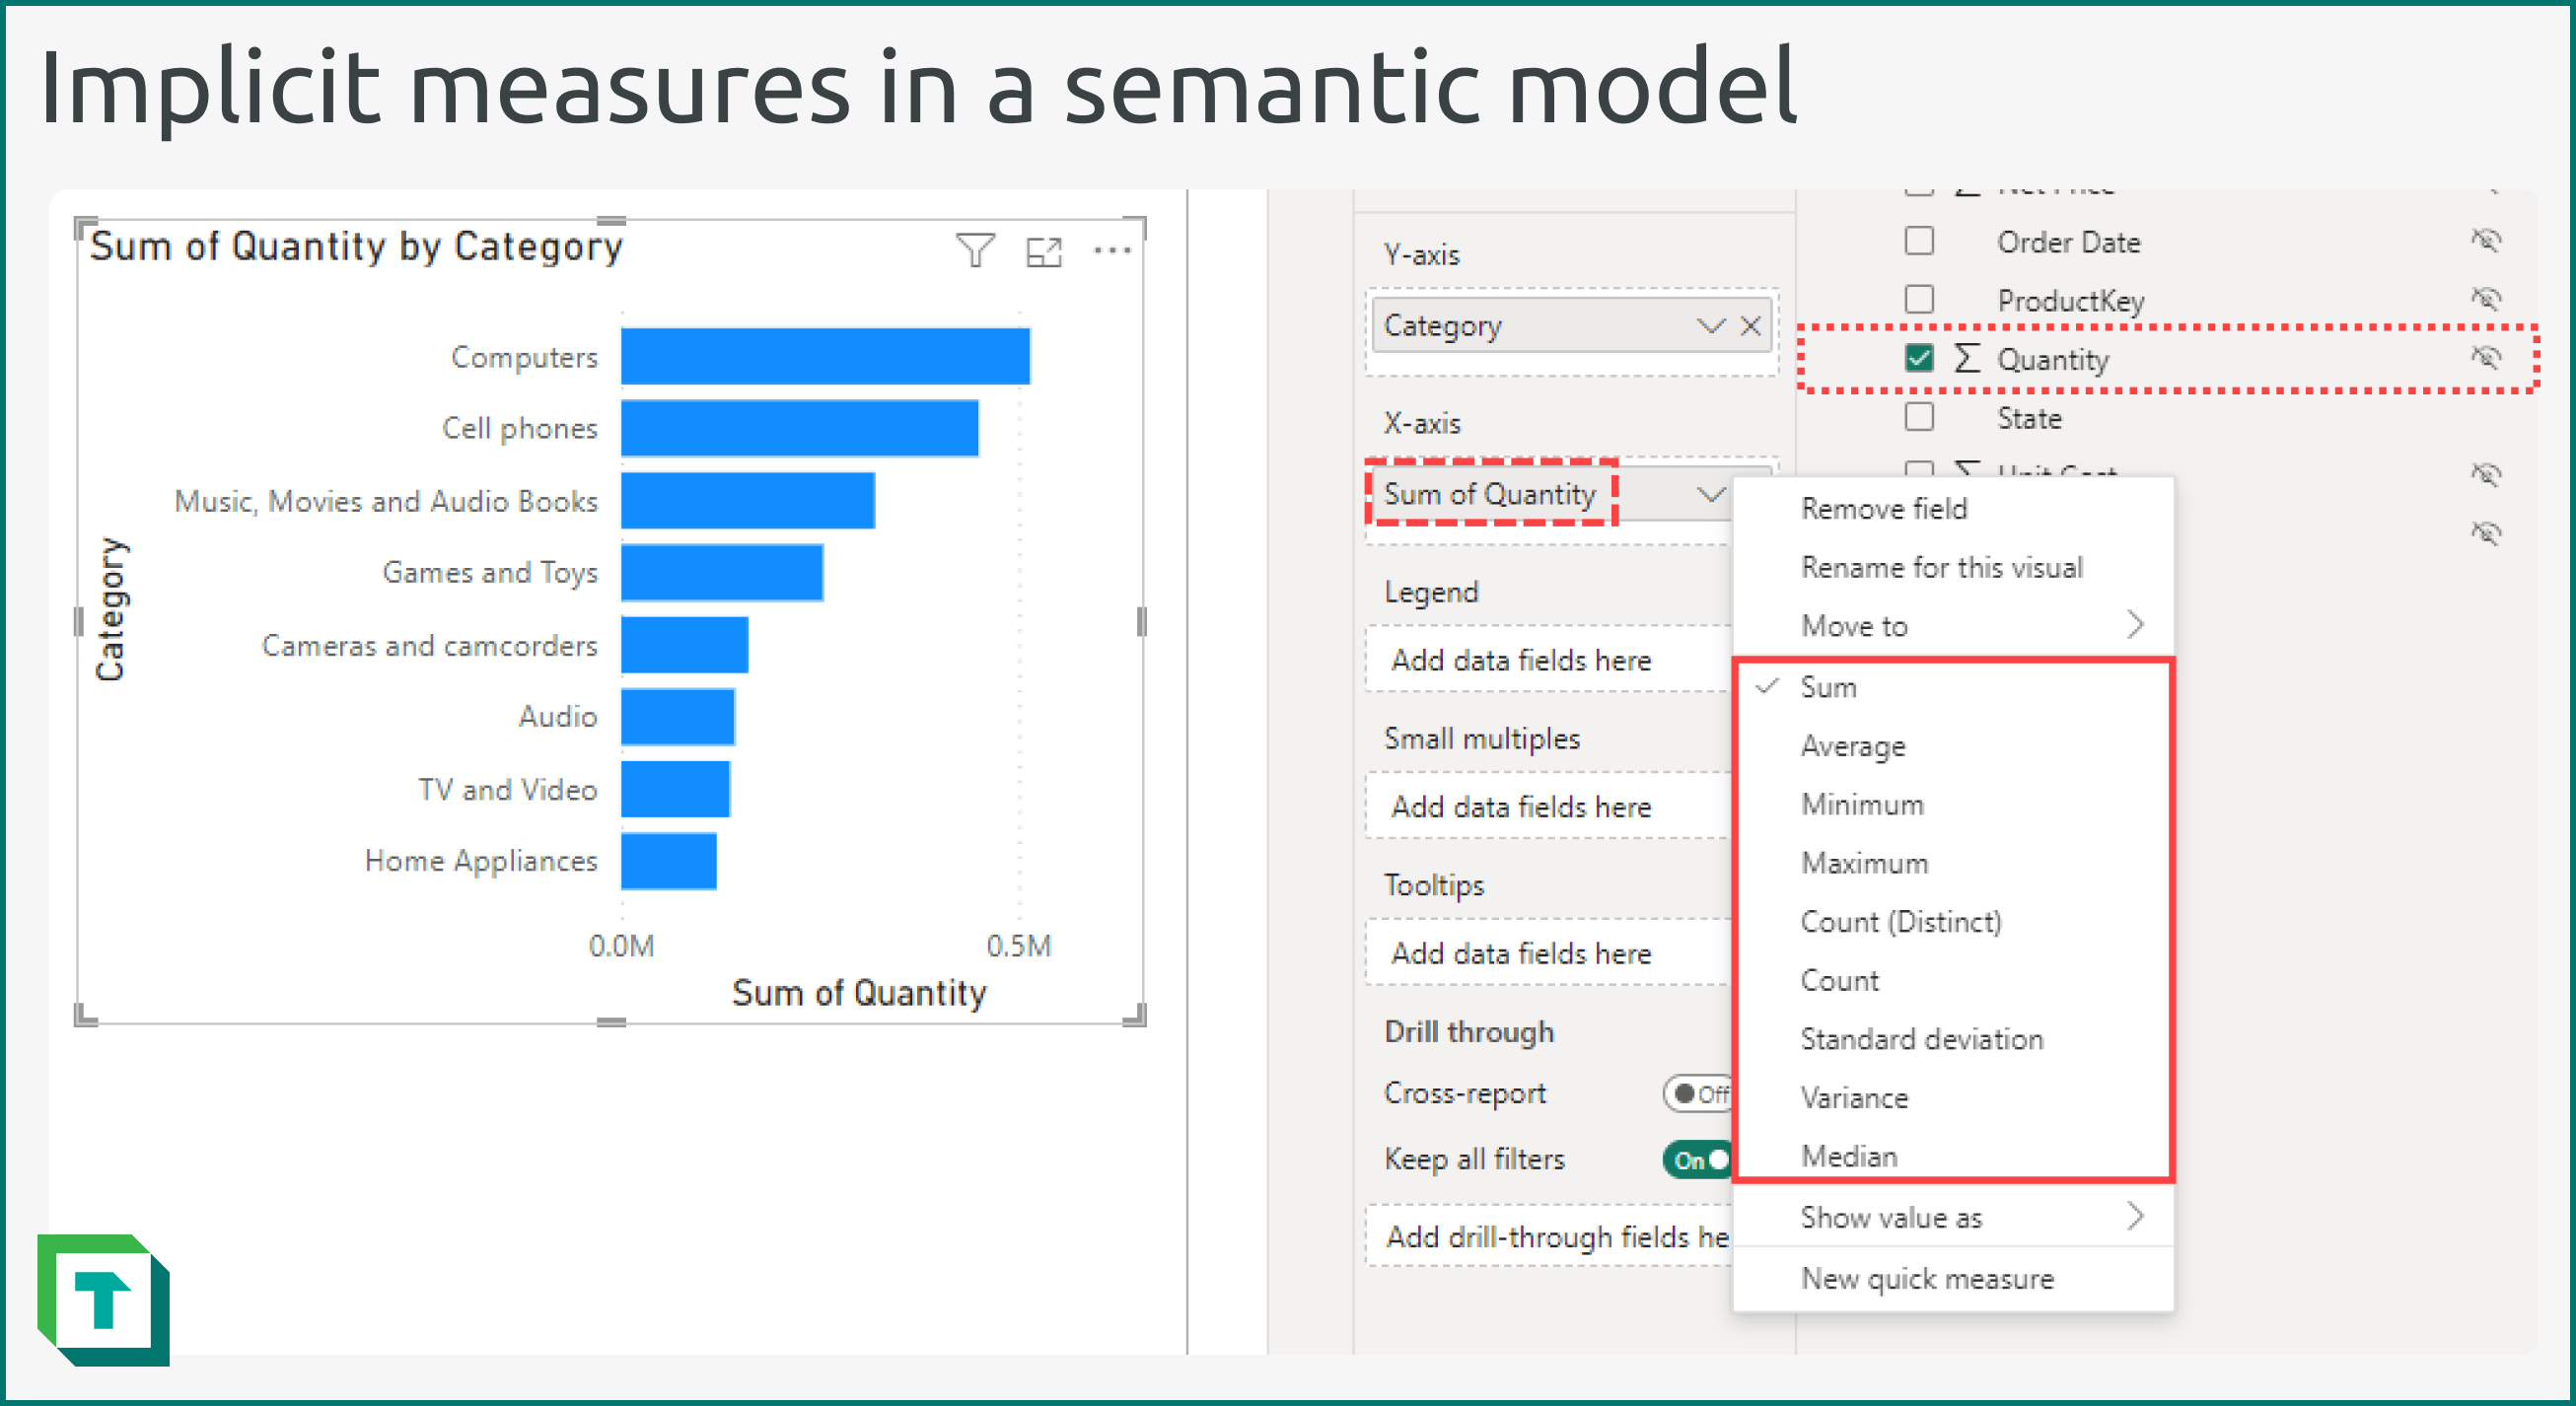This screenshot has height=1406, width=2576.
Task: Click the green logo in bottom corner
Action: click(105, 1300)
